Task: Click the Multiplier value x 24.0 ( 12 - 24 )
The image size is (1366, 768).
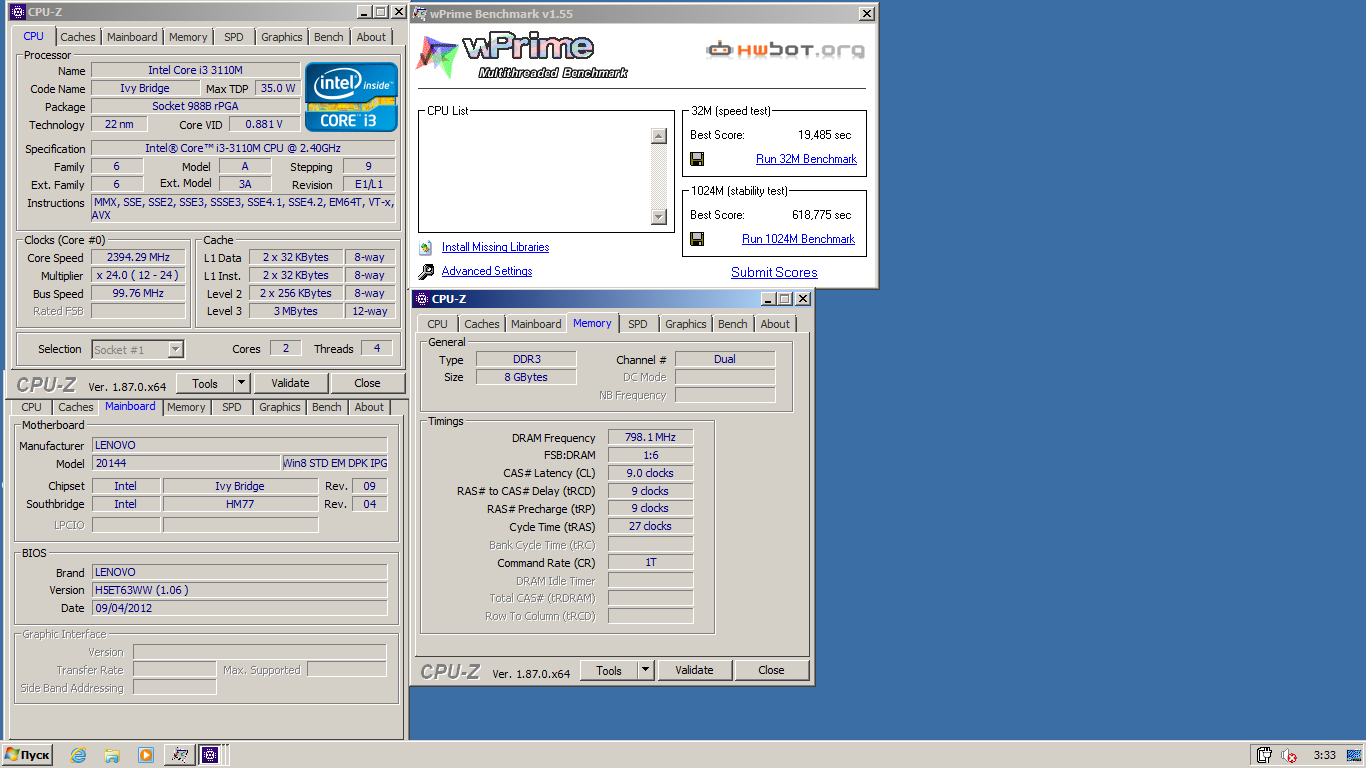Action: (x=138, y=275)
